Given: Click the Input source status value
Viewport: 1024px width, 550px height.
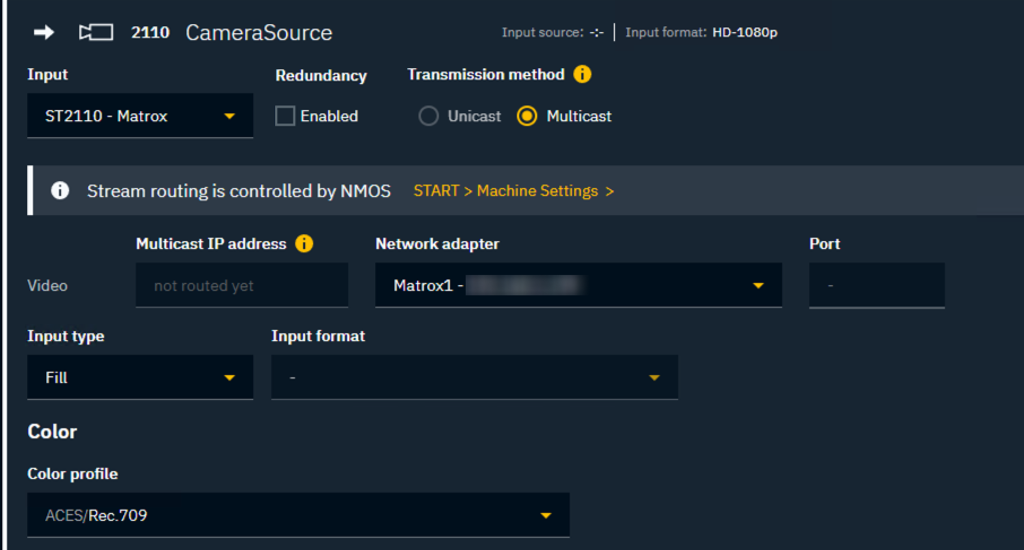Looking at the screenshot, I should (596, 33).
